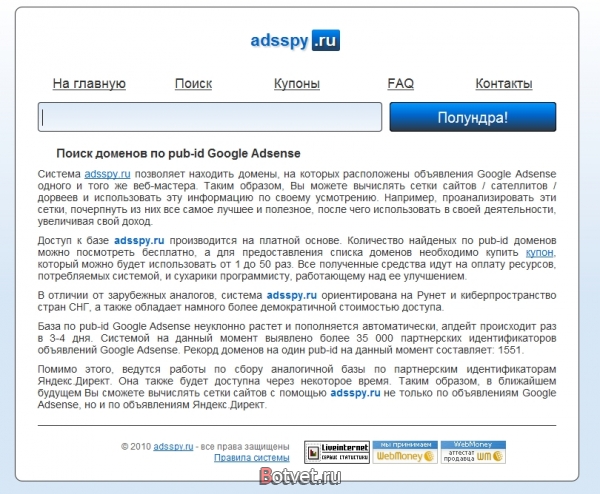Click bold adsspy.ru in 'Доступ к базе' paragraph
This screenshot has width=600, height=494.
tap(139, 241)
